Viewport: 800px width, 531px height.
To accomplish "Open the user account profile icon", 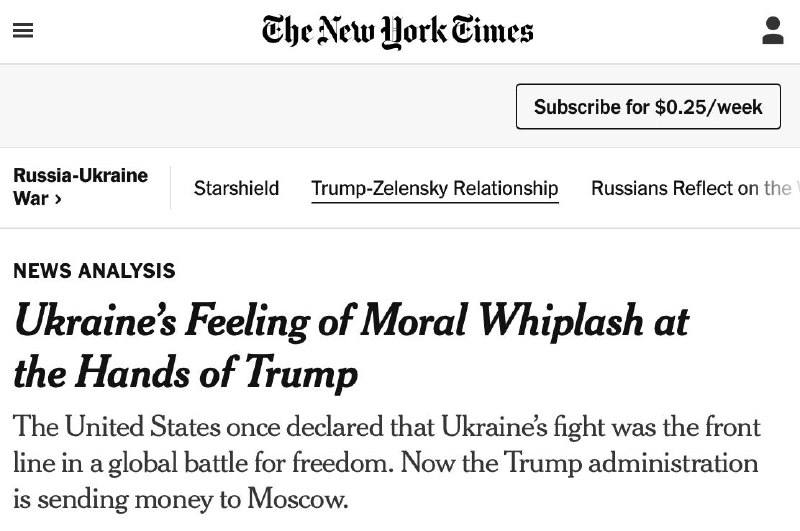I will point(772,31).
